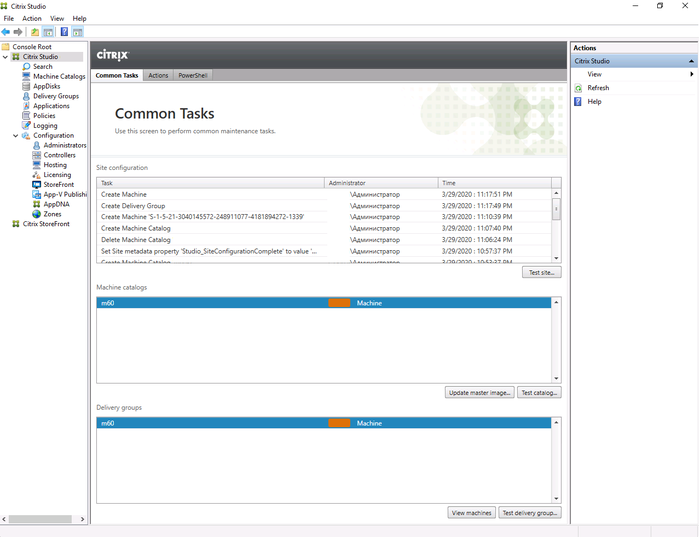The width and height of the screenshot is (700, 537).
Task: Click the Site configuration list vertical scrollbar
Action: 556,208
